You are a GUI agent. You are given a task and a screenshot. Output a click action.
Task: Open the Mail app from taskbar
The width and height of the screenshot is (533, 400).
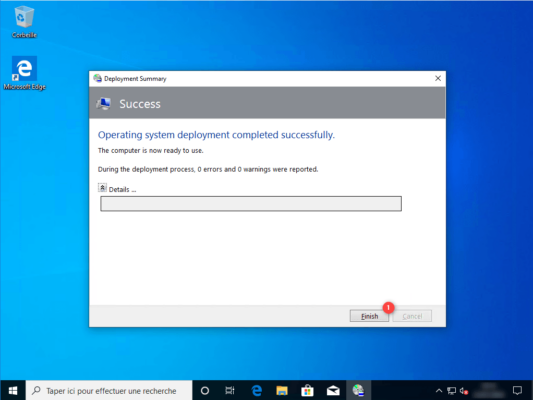tap(333, 390)
